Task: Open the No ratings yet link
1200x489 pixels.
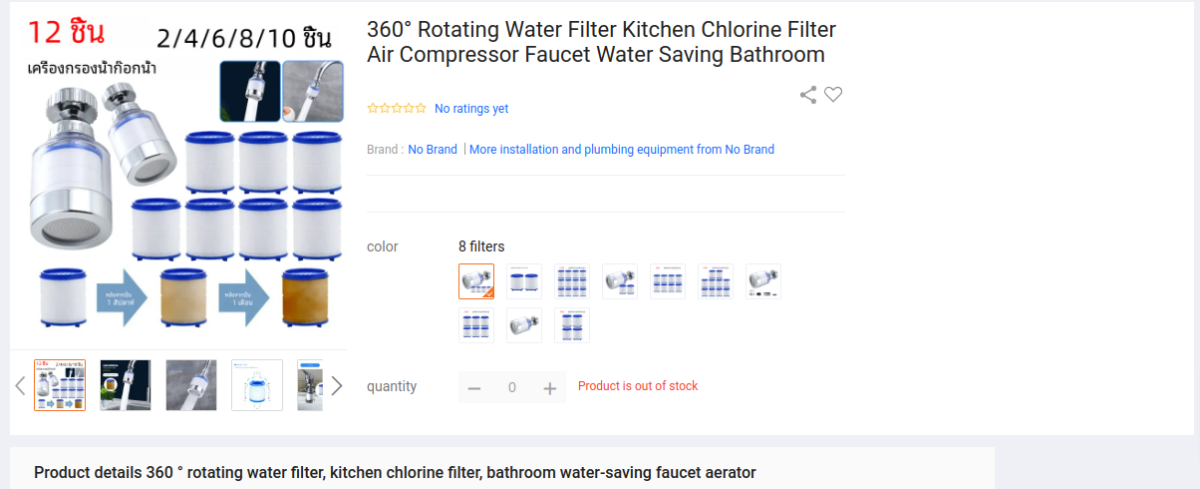Action: pyautogui.click(x=471, y=108)
